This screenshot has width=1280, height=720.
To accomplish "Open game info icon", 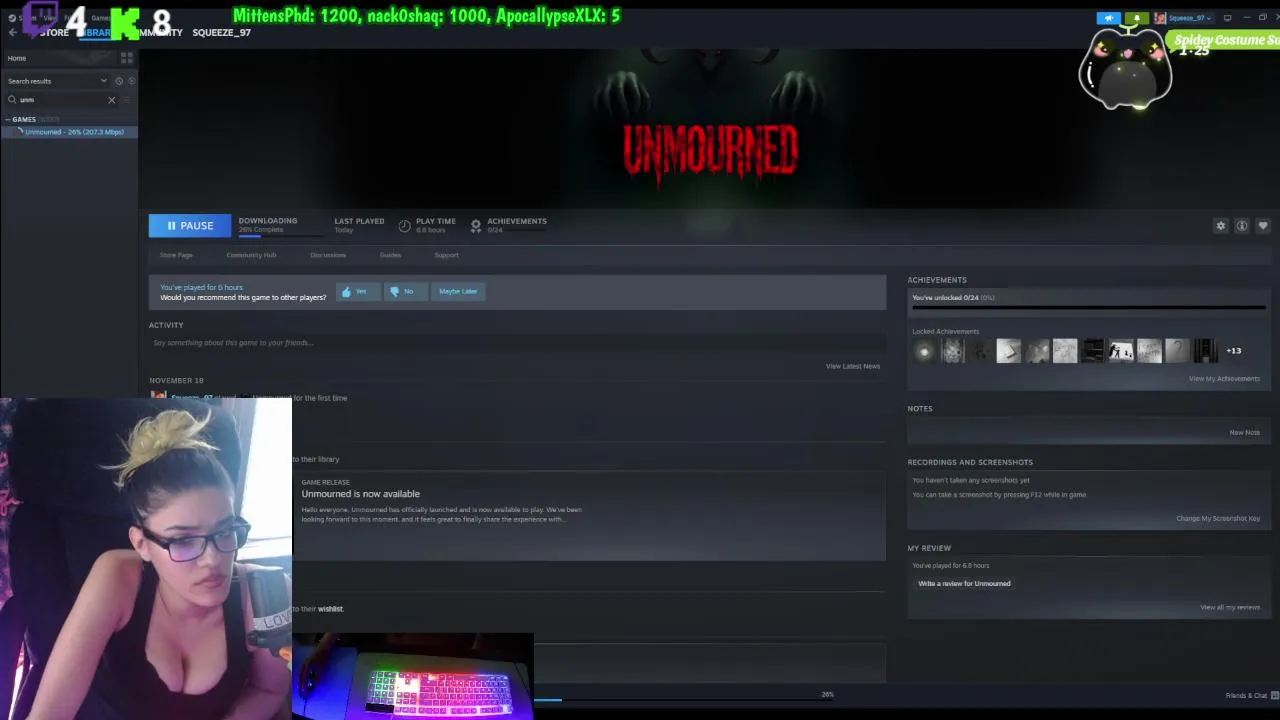I will [1242, 226].
